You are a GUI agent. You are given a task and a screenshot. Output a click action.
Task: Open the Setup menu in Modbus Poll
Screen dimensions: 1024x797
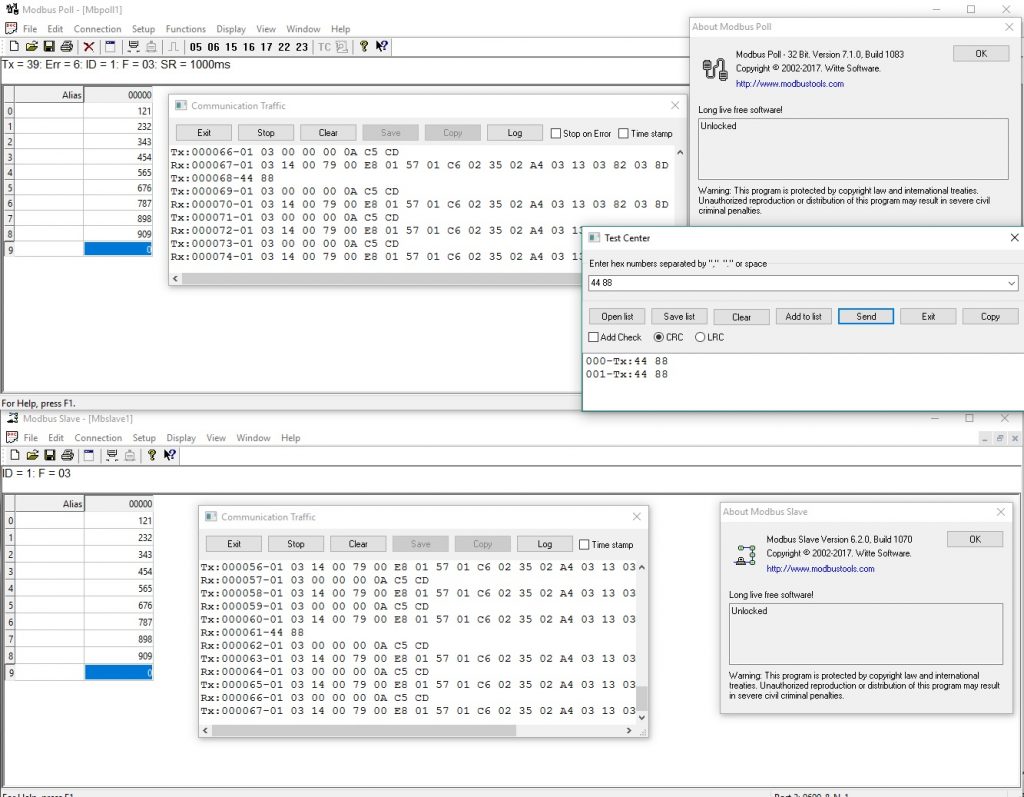pos(143,29)
